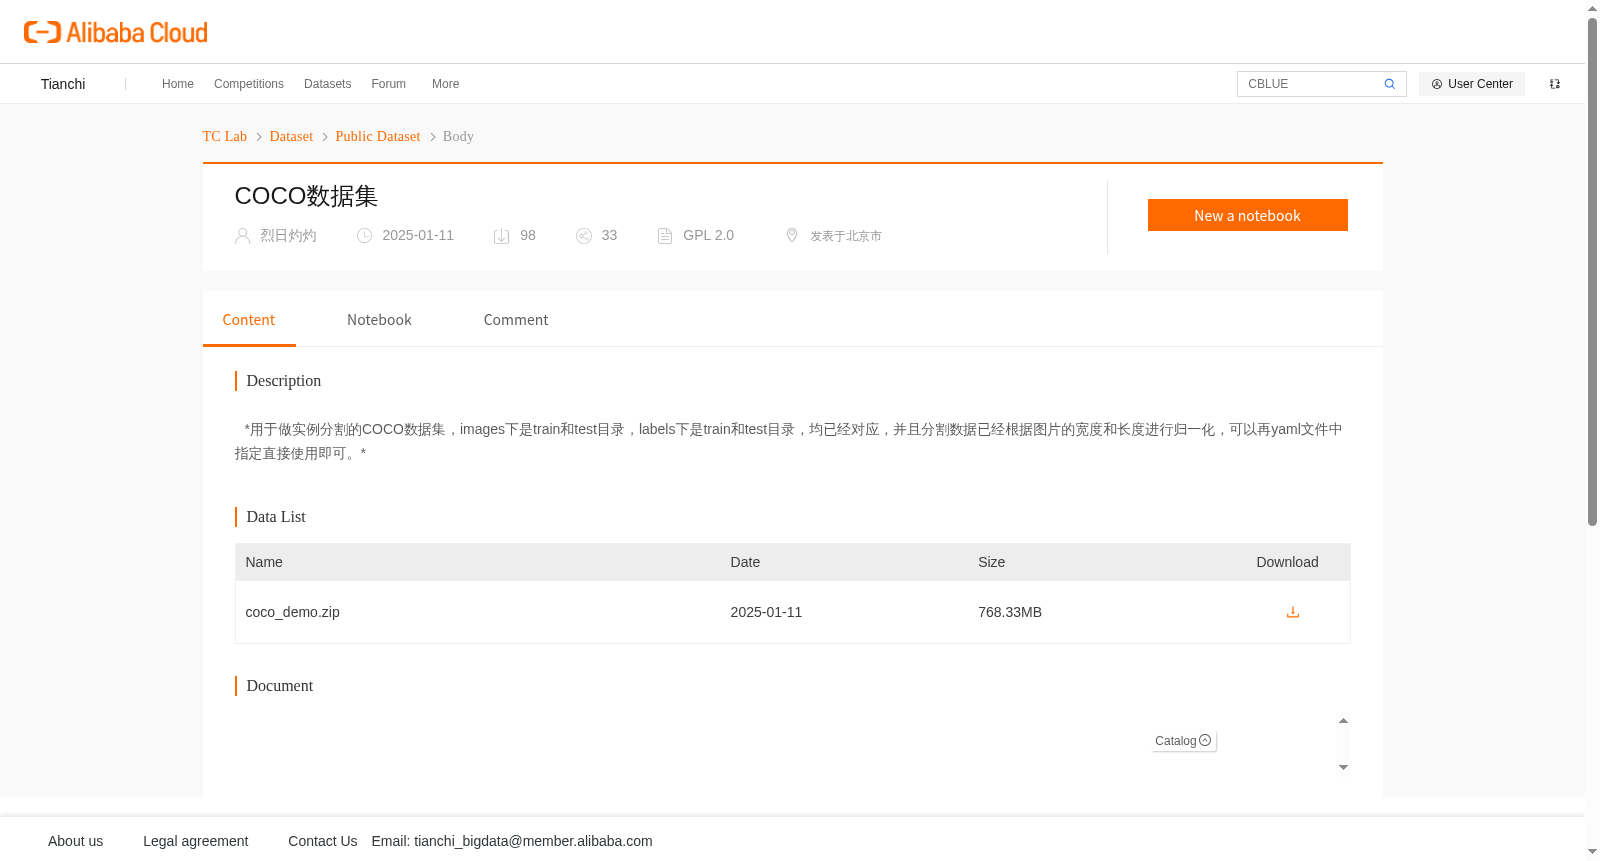Click the Download column header

(1287, 562)
